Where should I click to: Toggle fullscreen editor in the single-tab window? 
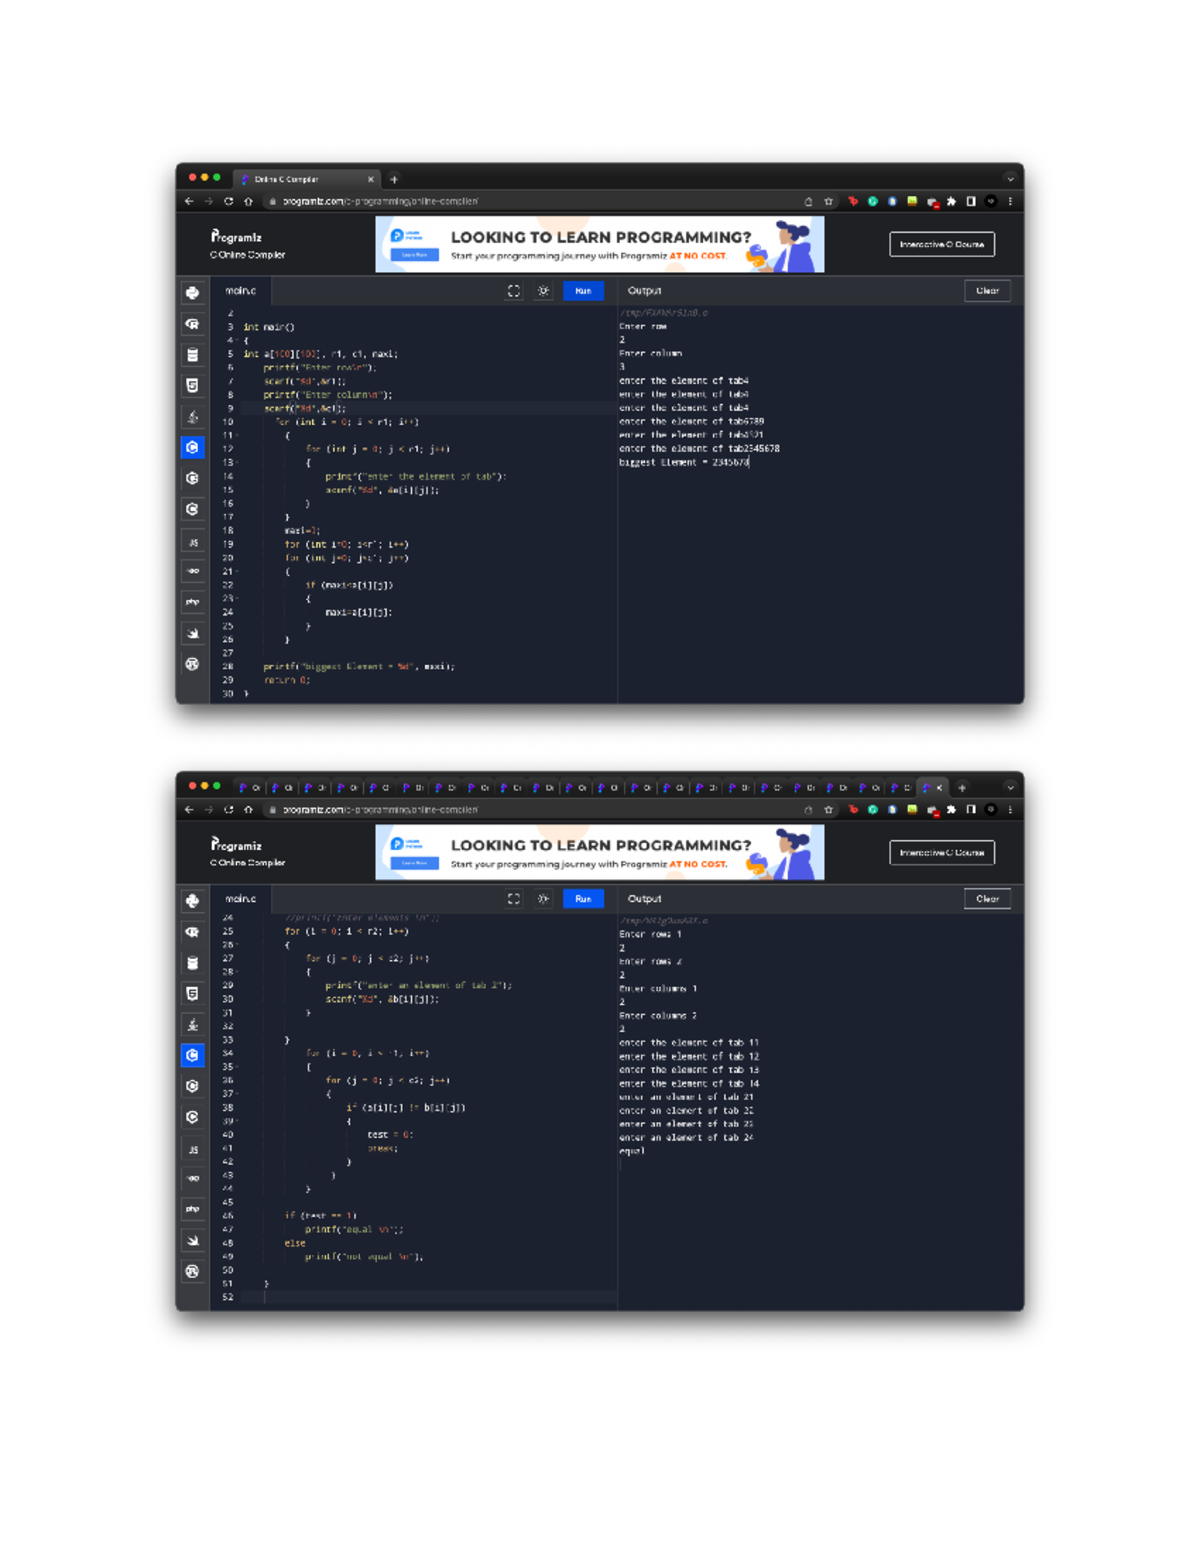514,291
